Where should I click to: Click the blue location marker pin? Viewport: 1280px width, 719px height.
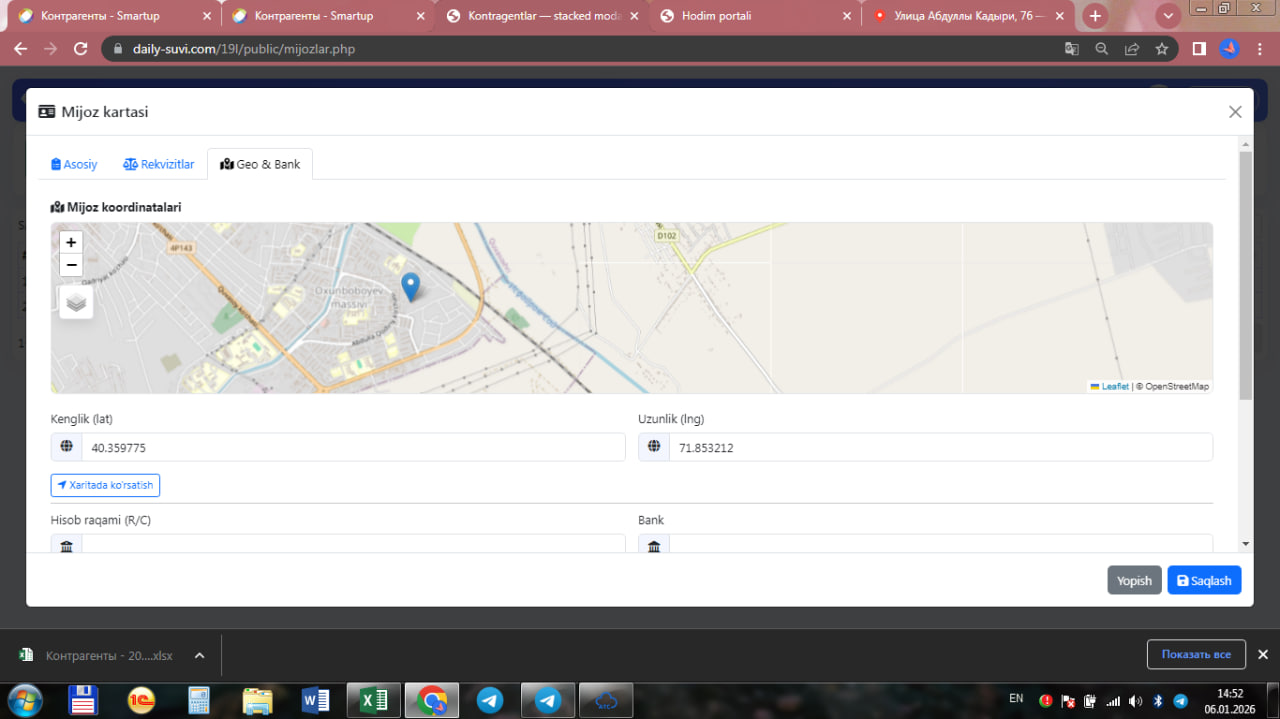coord(410,286)
